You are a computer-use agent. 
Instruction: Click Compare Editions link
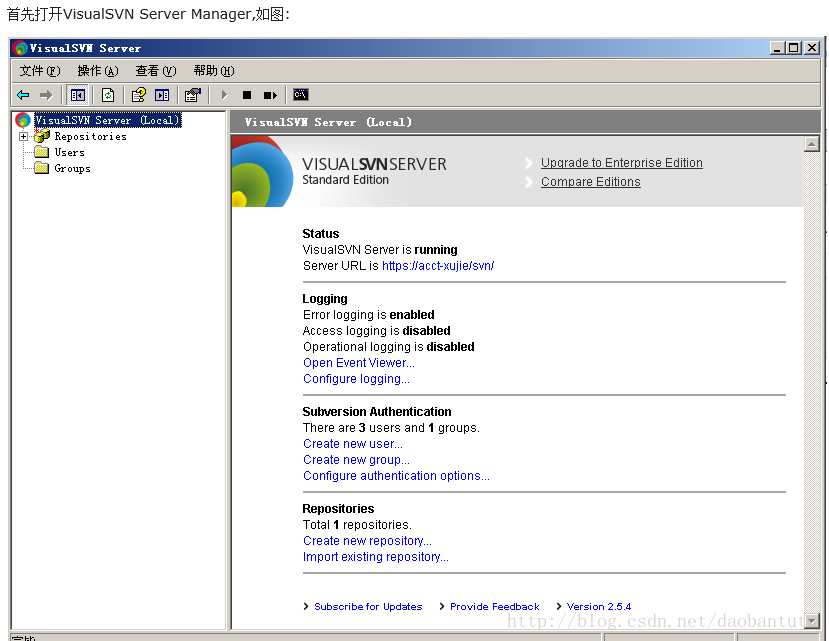coord(590,182)
